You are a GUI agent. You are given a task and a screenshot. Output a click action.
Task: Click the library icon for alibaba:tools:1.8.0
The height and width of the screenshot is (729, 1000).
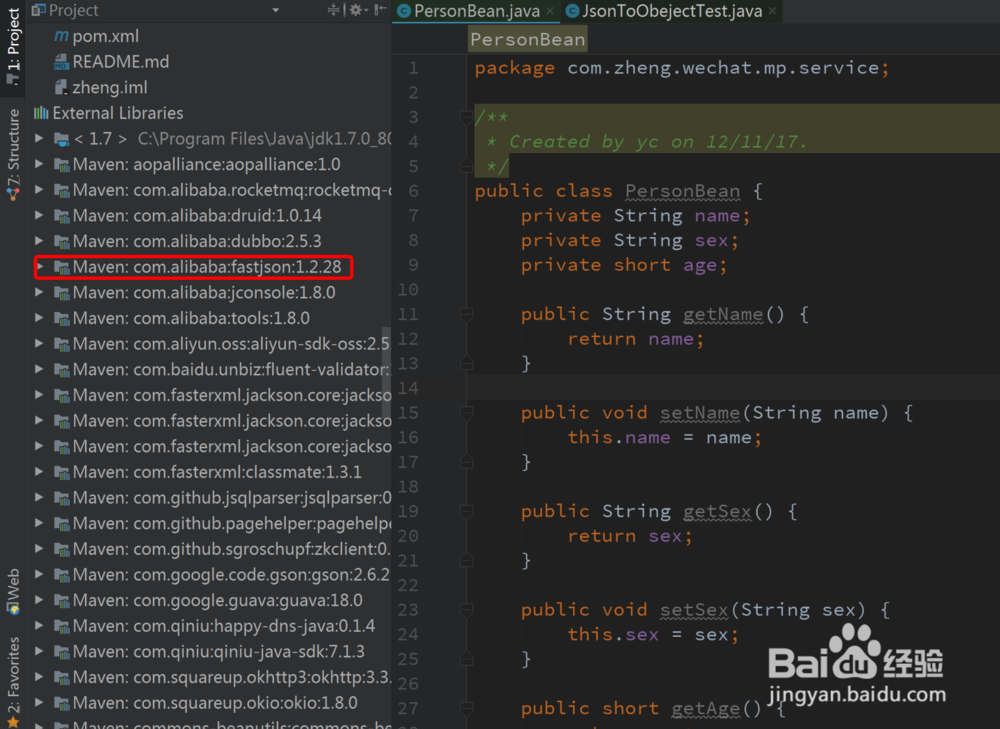click(62, 318)
